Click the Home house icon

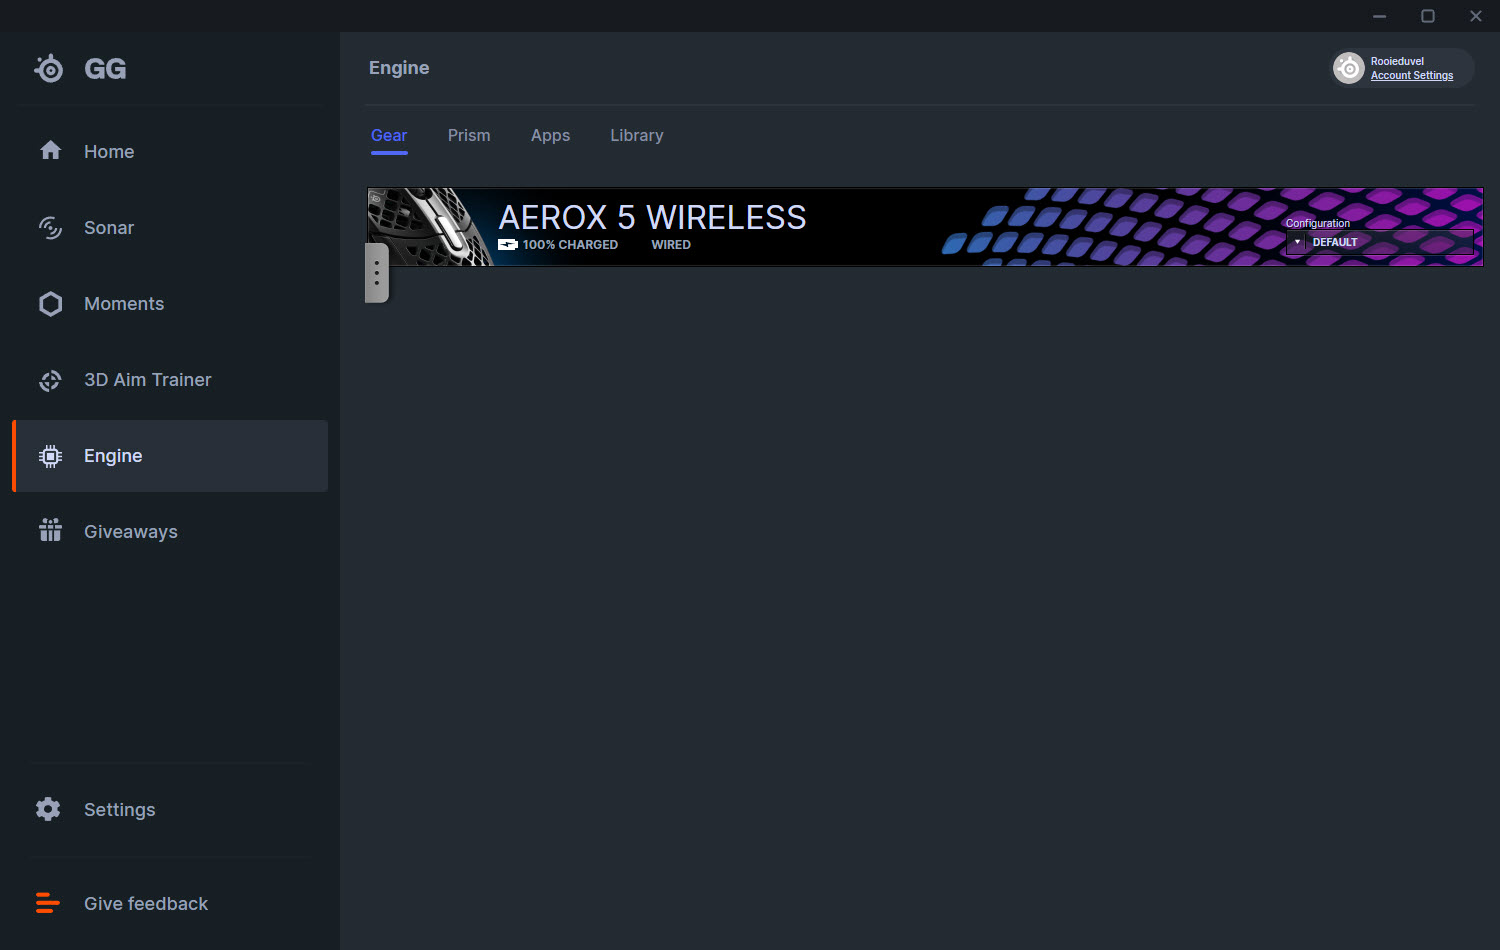coord(50,151)
